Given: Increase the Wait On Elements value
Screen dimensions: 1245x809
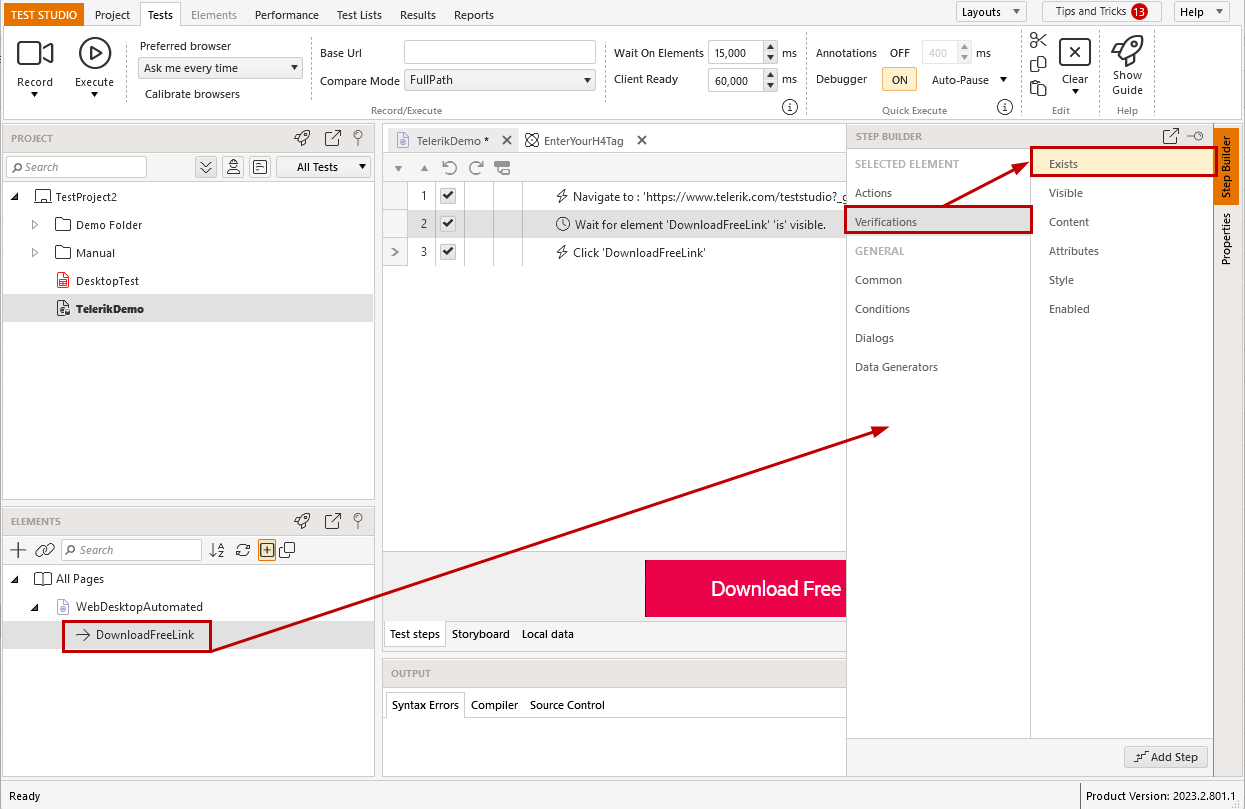Looking at the screenshot, I should [x=770, y=47].
